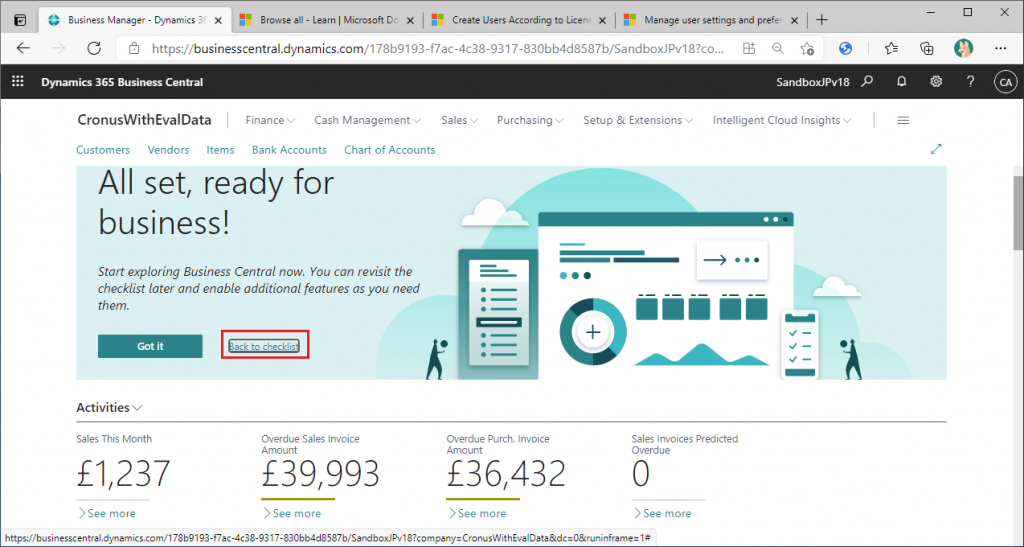Click the SandboxJPv18 environment name
The width and height of the screenshot is (1024, 547).
click(x=812, y=82)
